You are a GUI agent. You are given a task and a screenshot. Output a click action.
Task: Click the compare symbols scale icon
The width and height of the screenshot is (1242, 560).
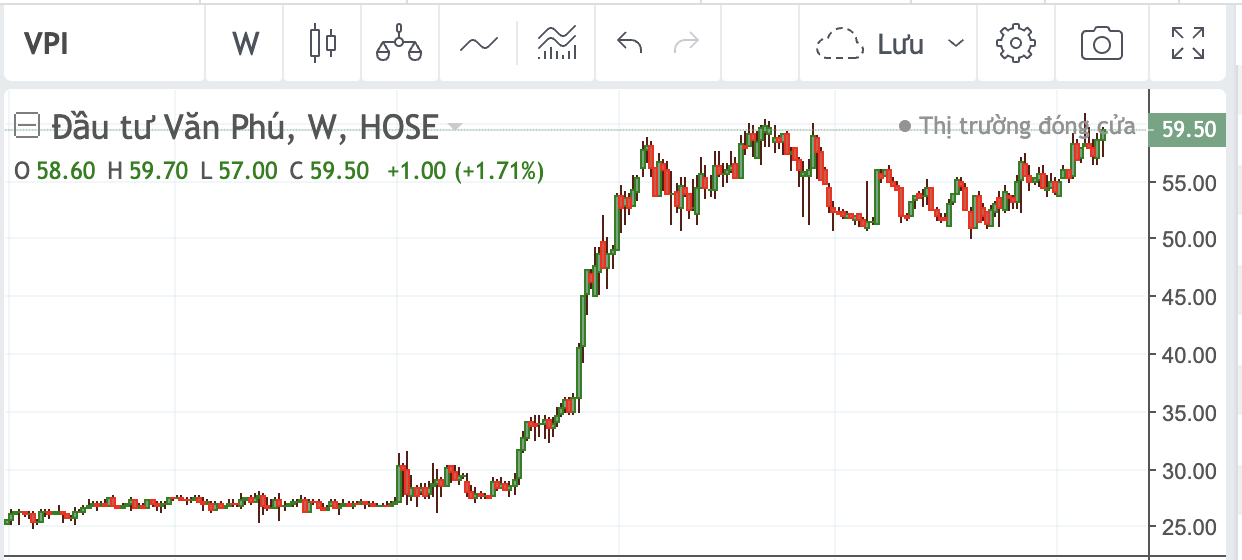pyautogui.click(x=399, y=44)
